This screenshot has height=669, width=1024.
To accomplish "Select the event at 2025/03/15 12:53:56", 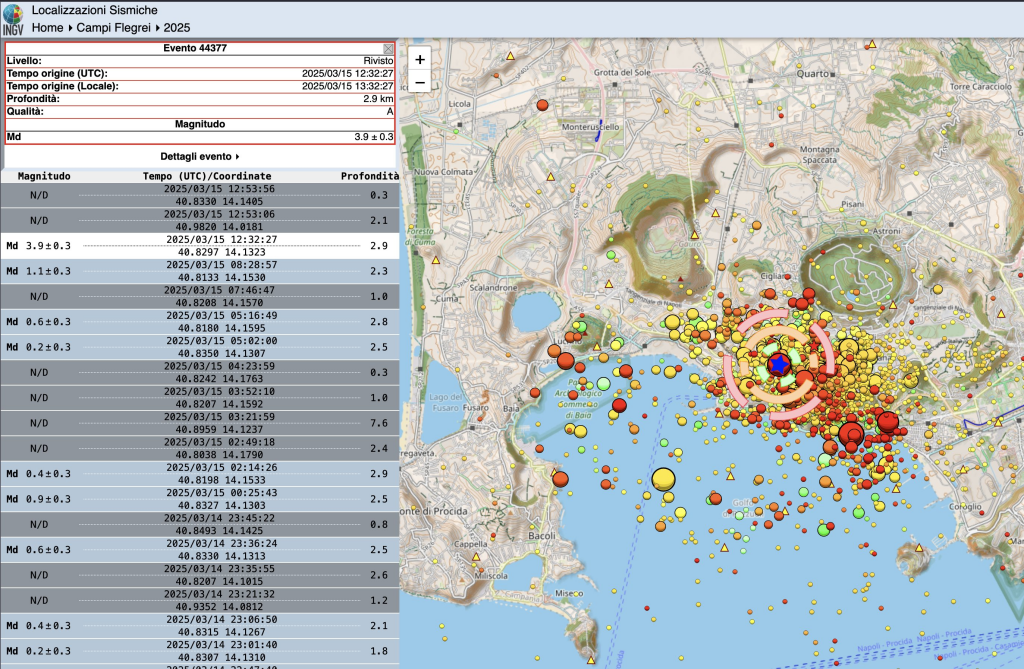I will [200, 195].
